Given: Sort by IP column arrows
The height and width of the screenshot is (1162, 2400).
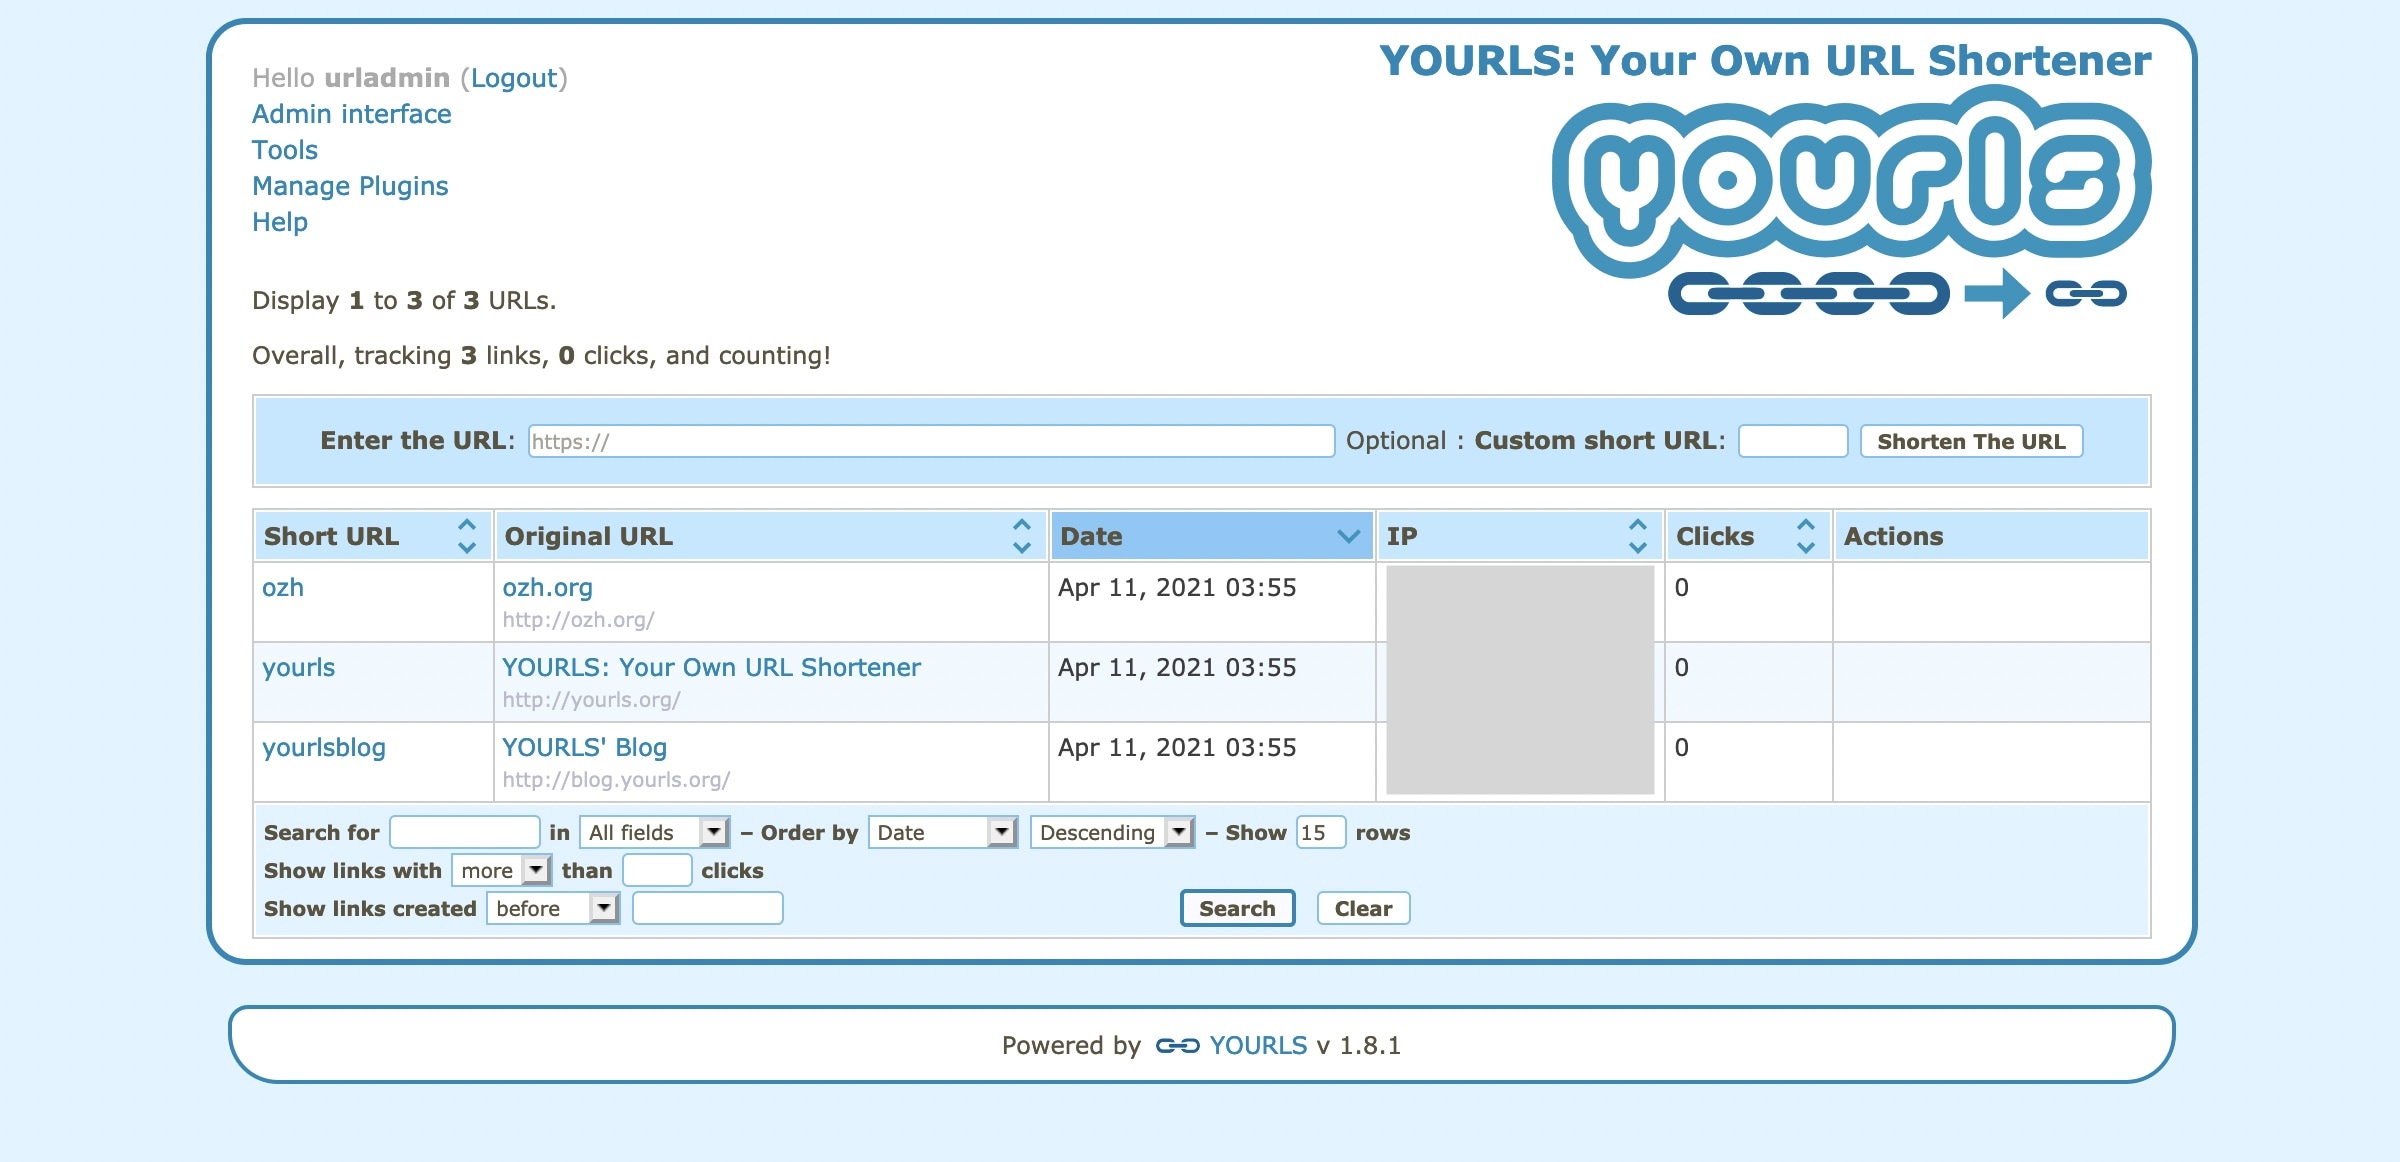Looking at the screenshot, I should click(1637, 536).
